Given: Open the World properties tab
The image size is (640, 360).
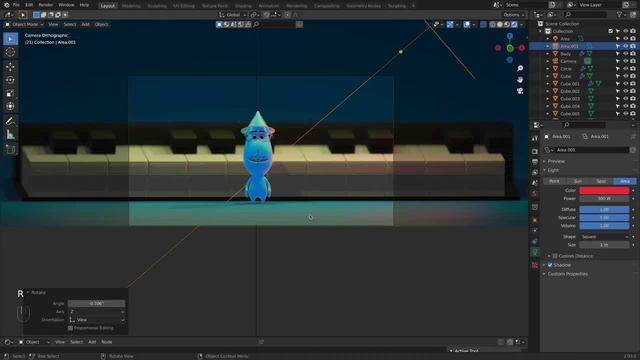Looking at the screenshot, I should [535, 193].
